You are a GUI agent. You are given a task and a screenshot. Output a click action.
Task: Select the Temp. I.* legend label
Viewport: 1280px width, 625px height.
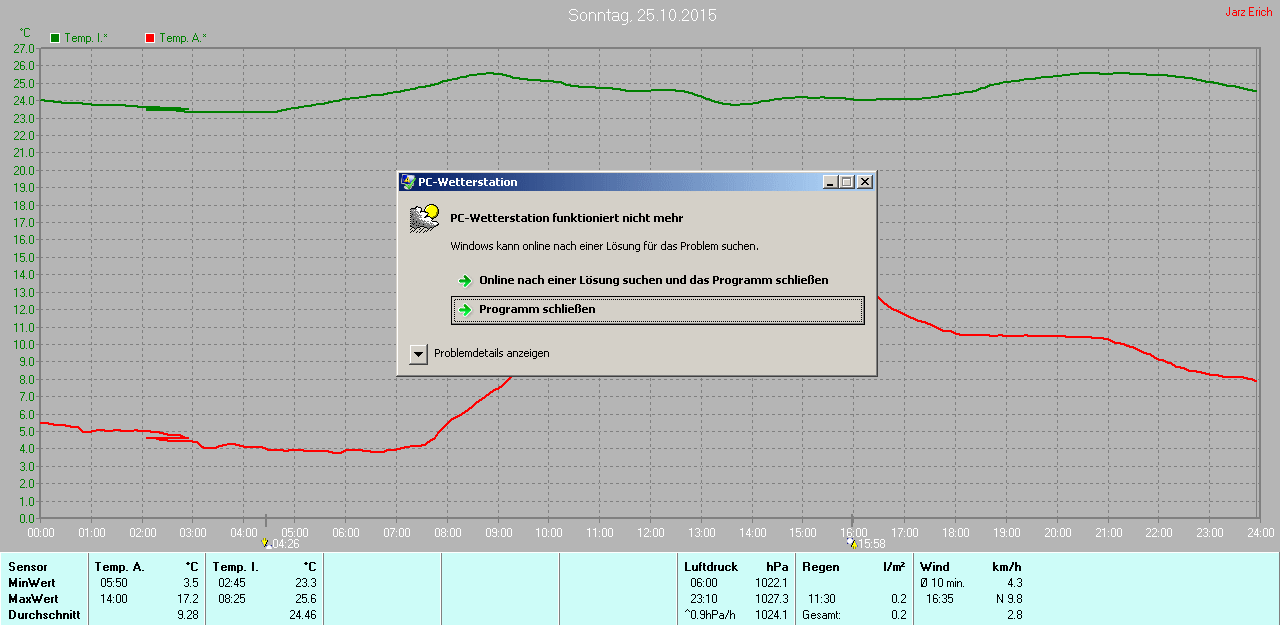86,38
